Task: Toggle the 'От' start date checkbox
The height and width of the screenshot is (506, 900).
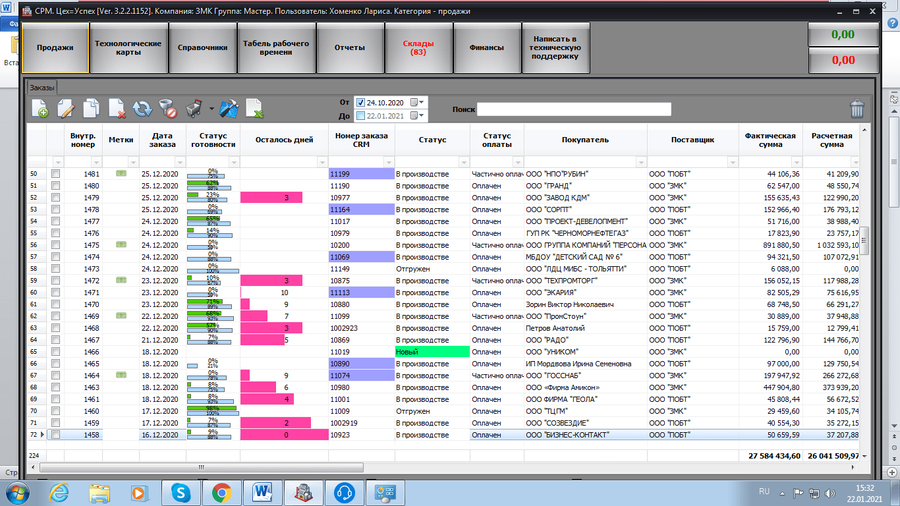Action: tap(361, 102)
